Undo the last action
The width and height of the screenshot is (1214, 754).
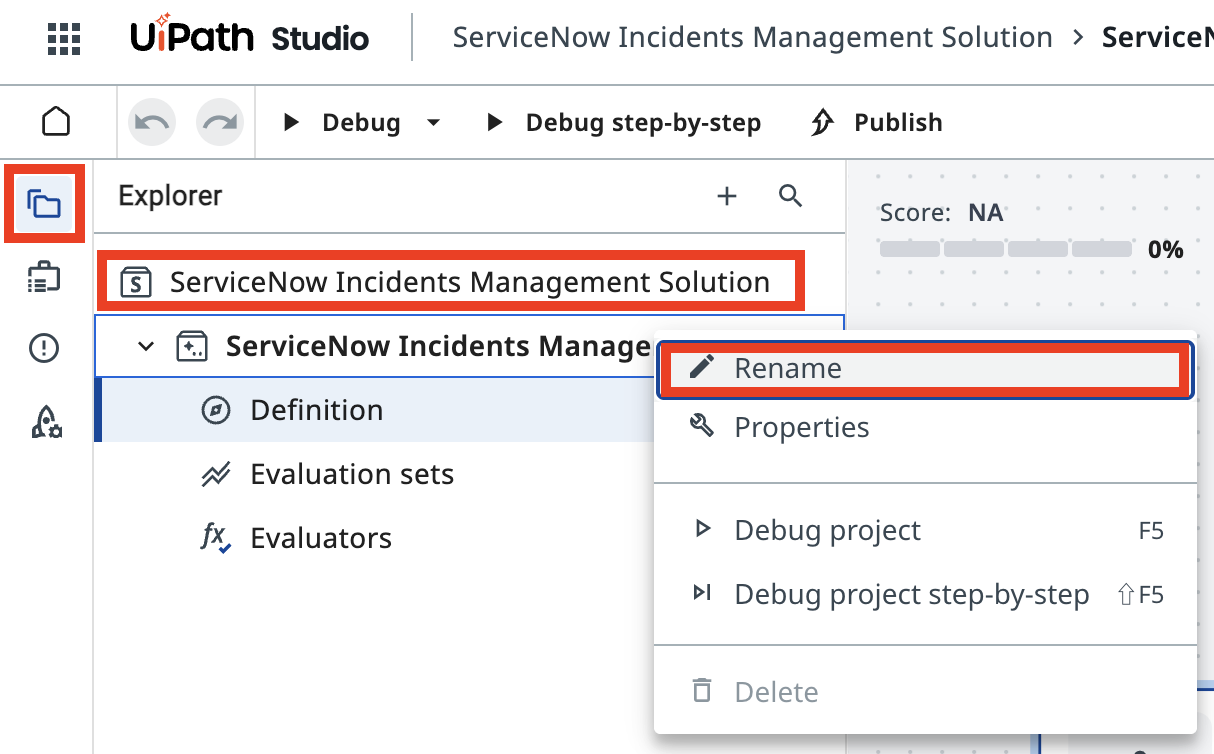tap(152, 122)
